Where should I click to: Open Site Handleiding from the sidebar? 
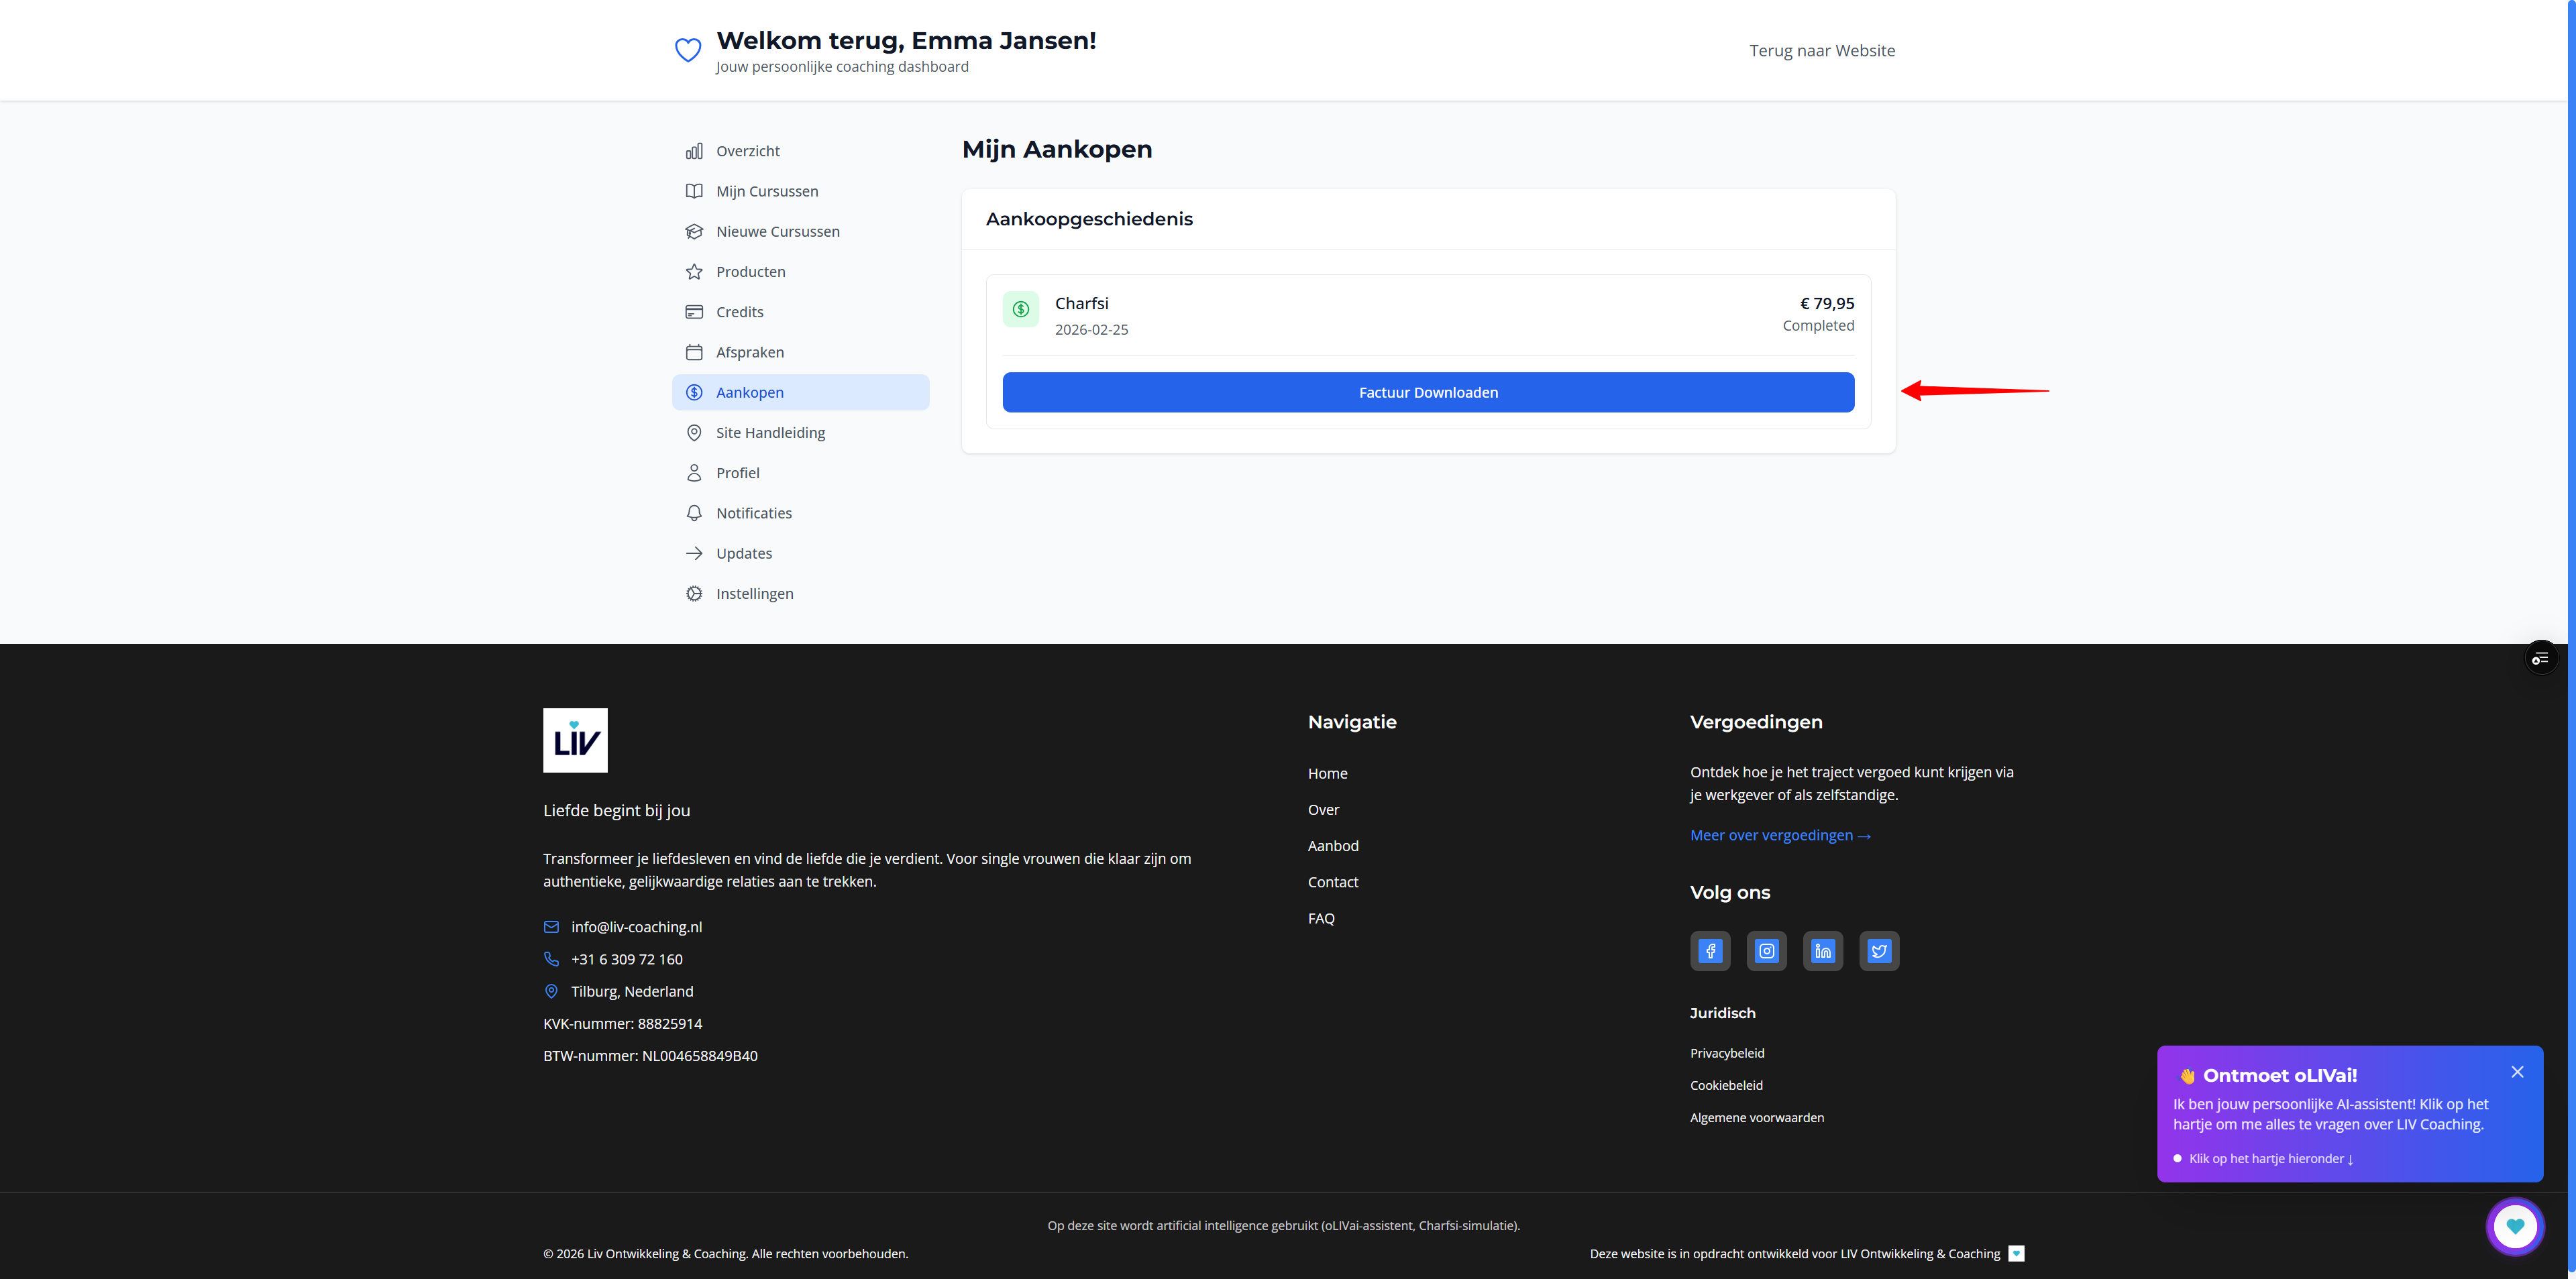(x=769, y=432)
